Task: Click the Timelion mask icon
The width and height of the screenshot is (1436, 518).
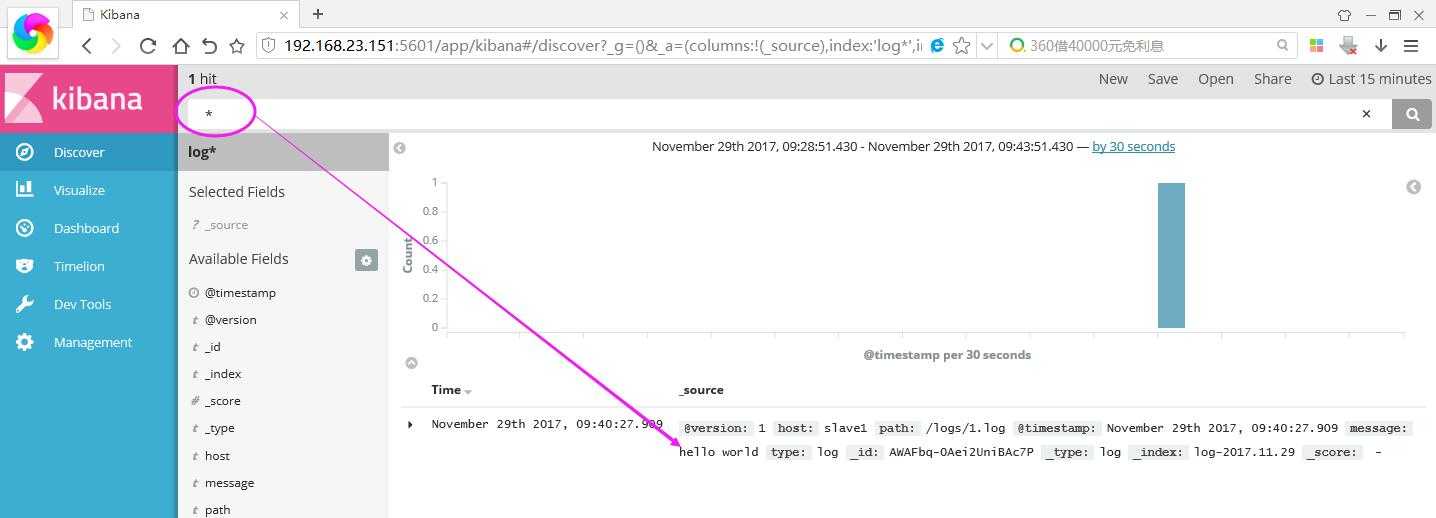Action: pyautogui.click(x=25, y=266)
